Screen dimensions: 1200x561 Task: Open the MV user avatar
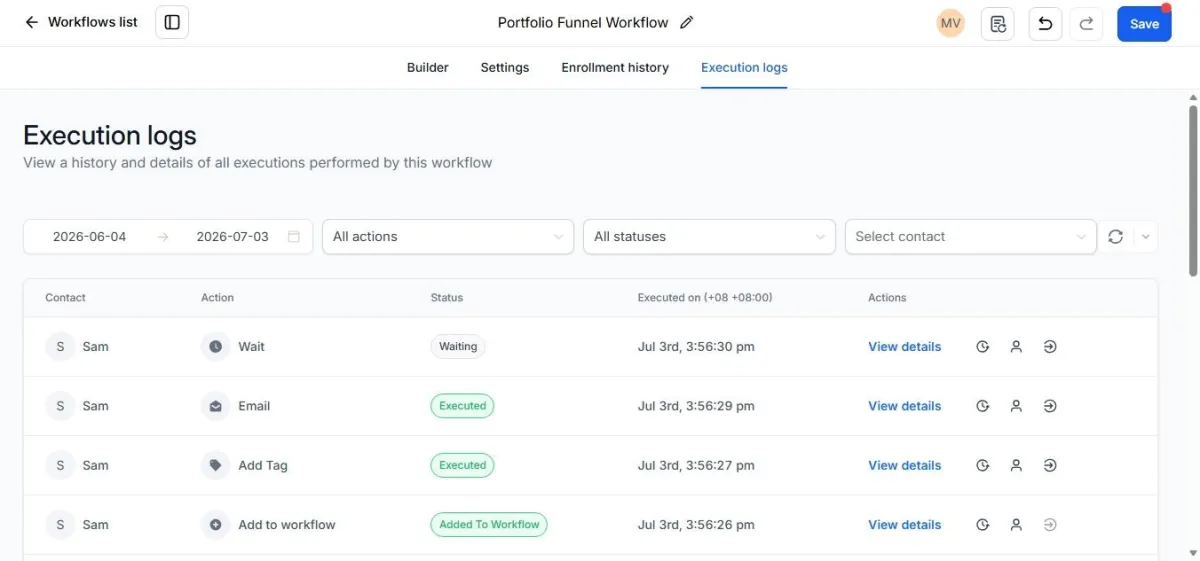(x=950, y=23)
